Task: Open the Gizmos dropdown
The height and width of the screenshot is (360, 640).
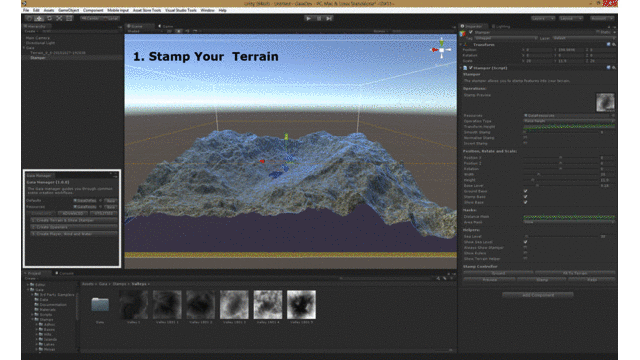Action: tap(381, 31)
